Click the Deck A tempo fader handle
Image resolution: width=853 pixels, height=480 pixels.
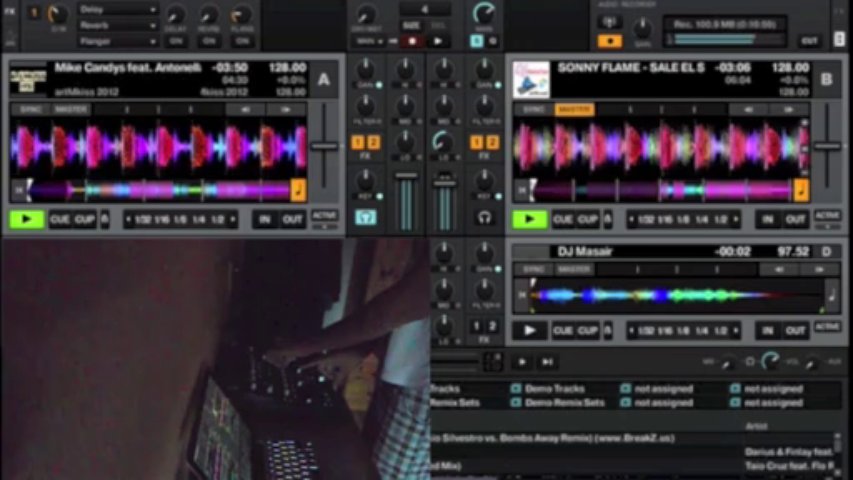click(x=324, y=146)
